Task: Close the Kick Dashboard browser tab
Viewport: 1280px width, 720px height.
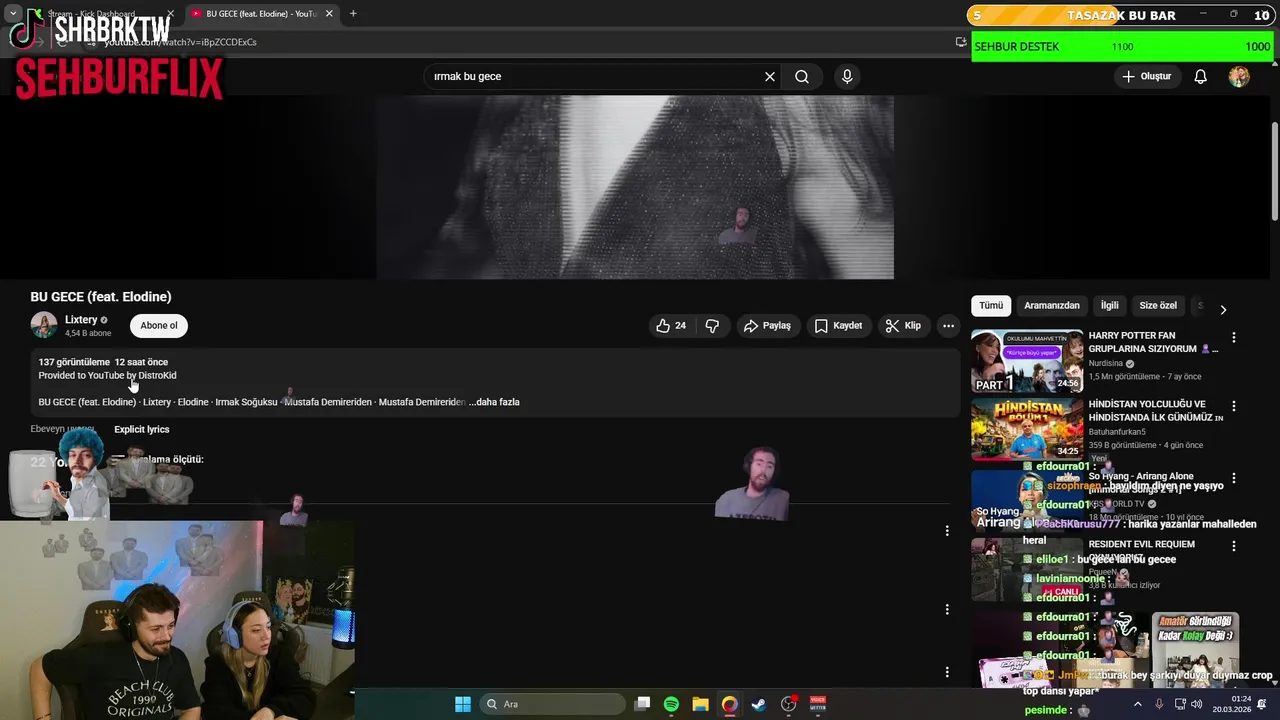Action: pos(170,14)
